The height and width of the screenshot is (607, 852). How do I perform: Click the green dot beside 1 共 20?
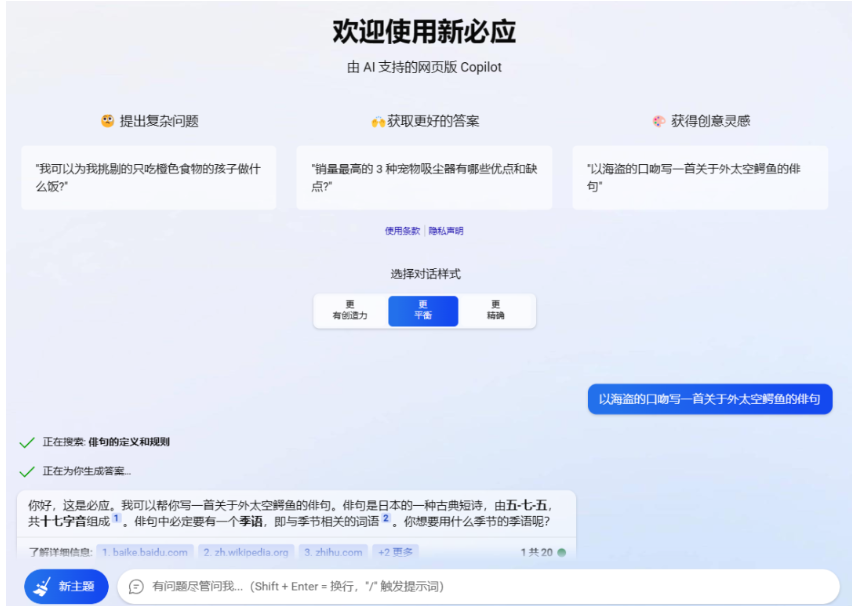(561, 552)
